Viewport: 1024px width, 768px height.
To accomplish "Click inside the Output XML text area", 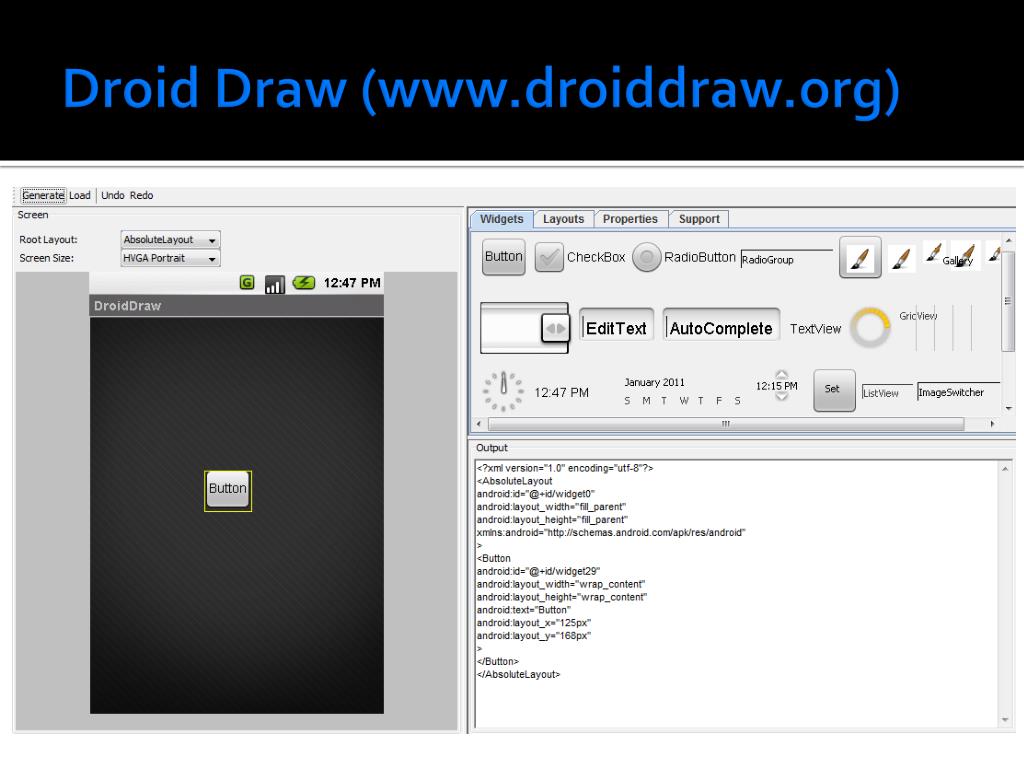I will (x=736, y=594).
